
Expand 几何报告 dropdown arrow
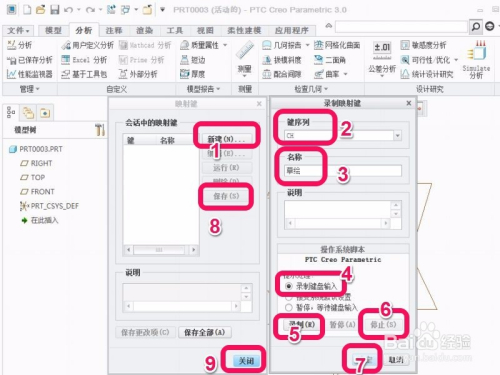coord(307,45)
